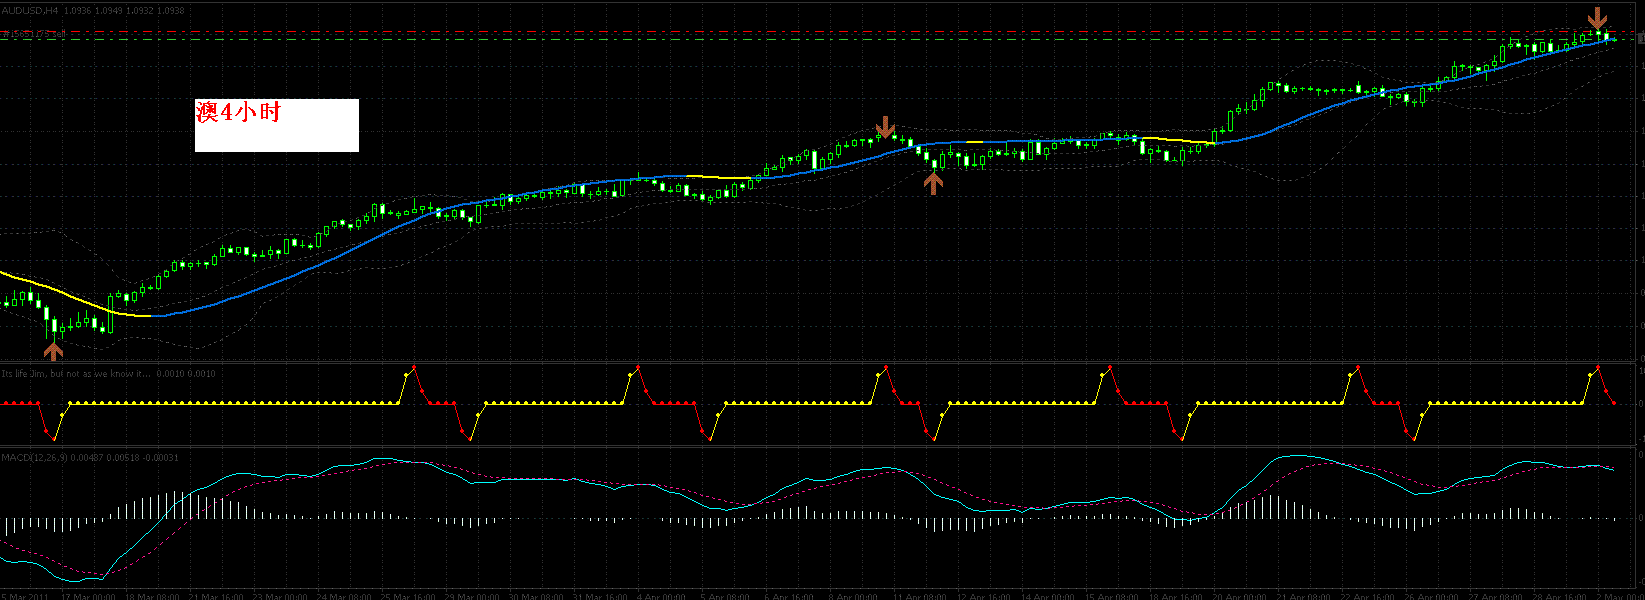Select the red 澳4小时 text label
This screenshot has width=1645, height=600.
[239, 112]
